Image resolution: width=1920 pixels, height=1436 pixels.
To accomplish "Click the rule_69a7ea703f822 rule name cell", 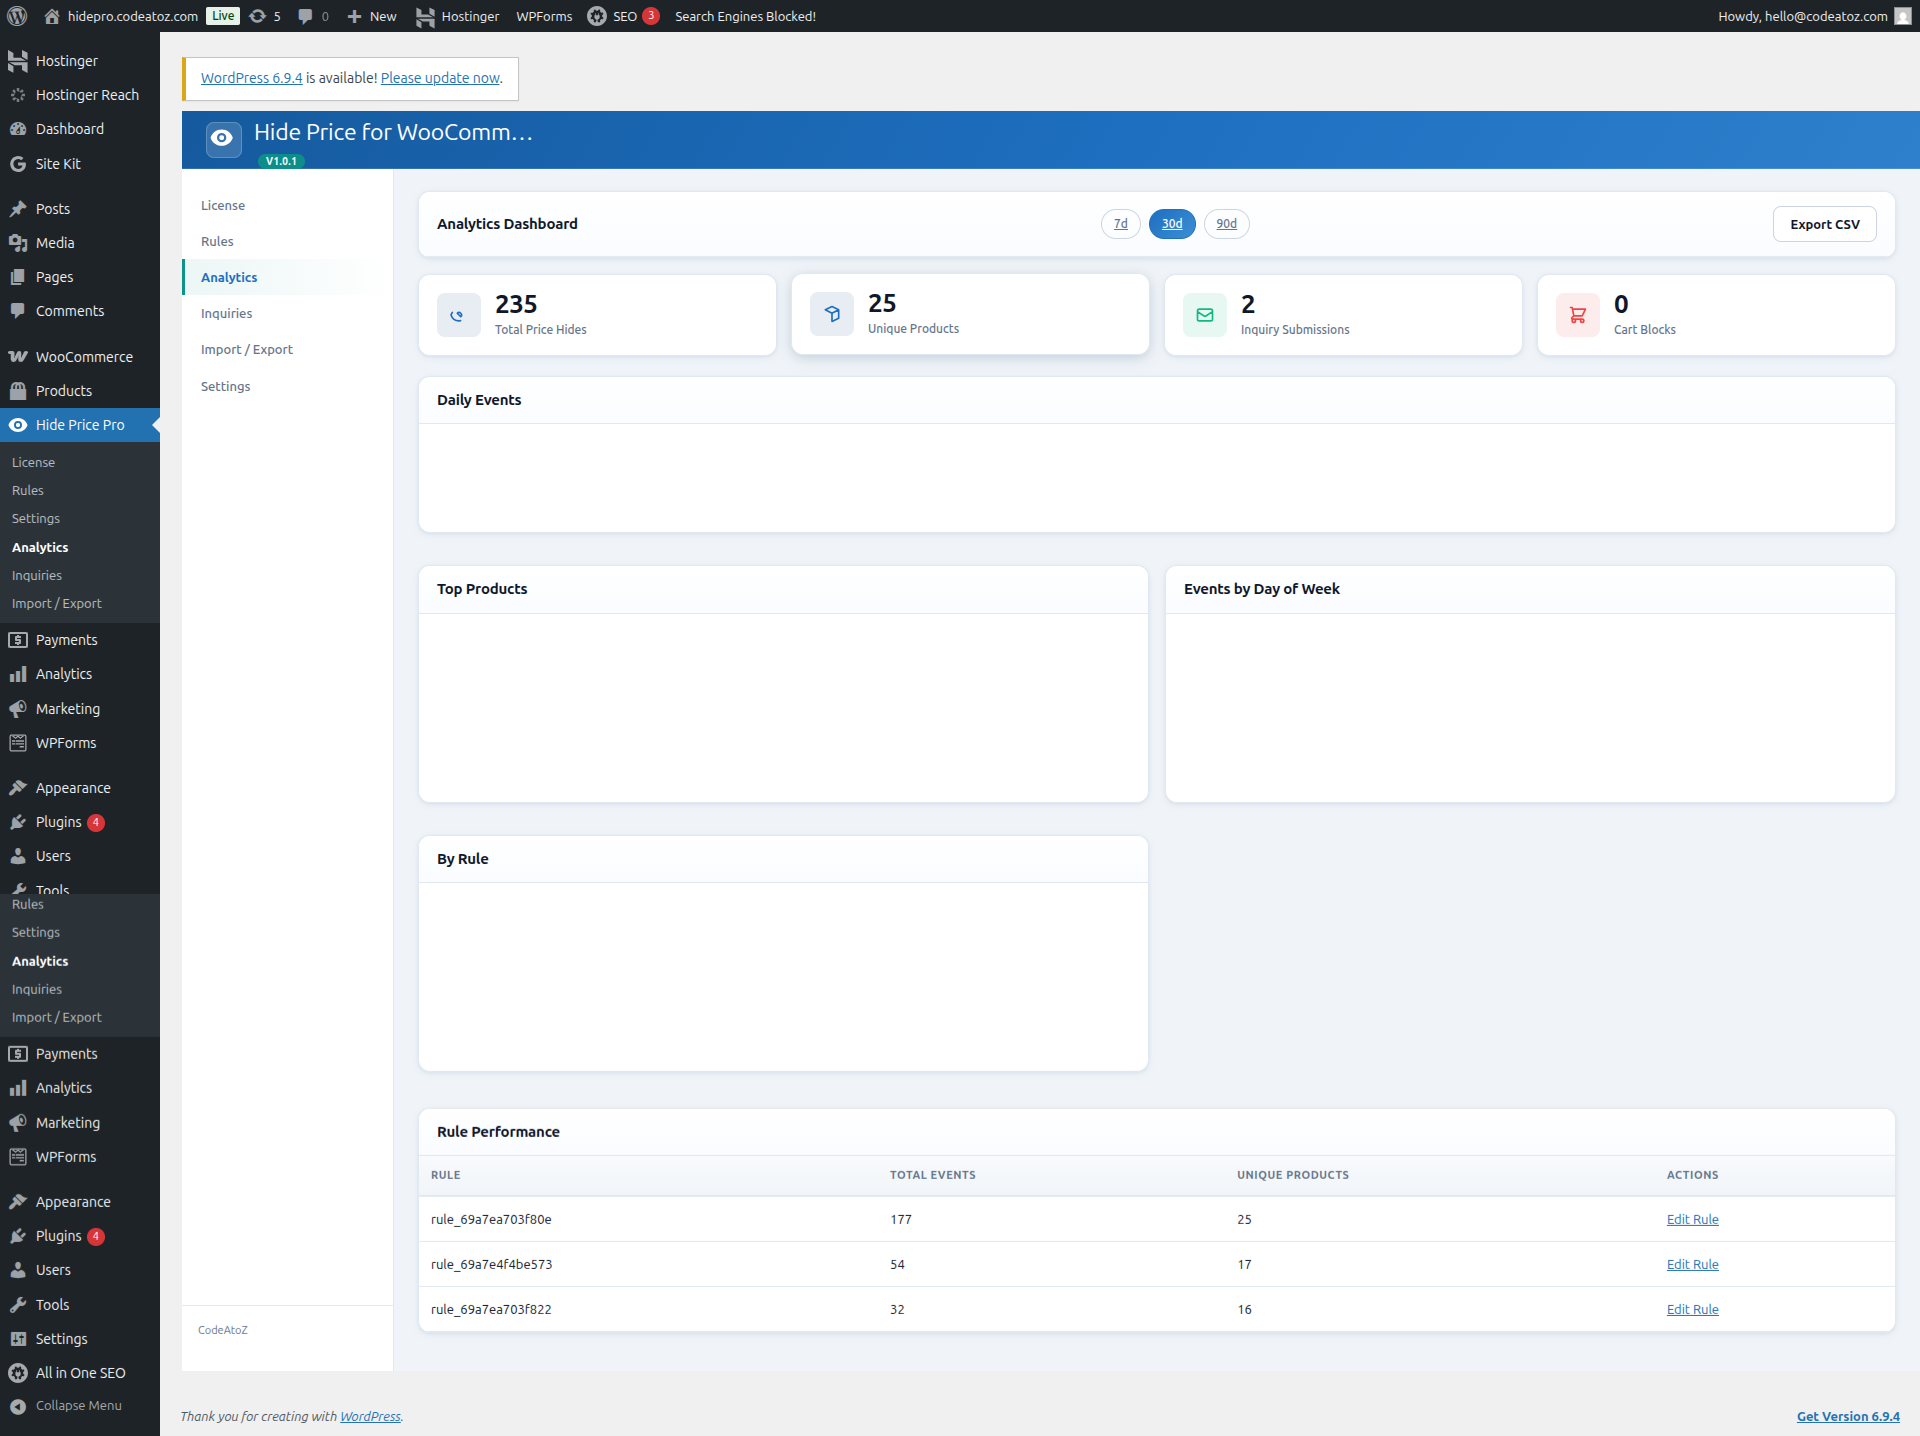I will tap(491, 1309).
